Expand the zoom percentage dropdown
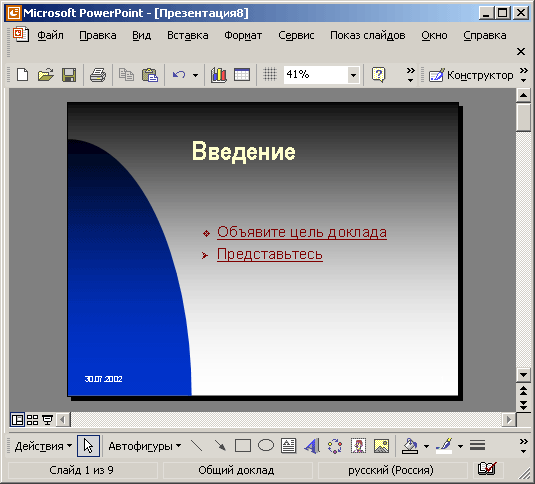This screenshot has width=535, height=484. [x=353, y=75]
